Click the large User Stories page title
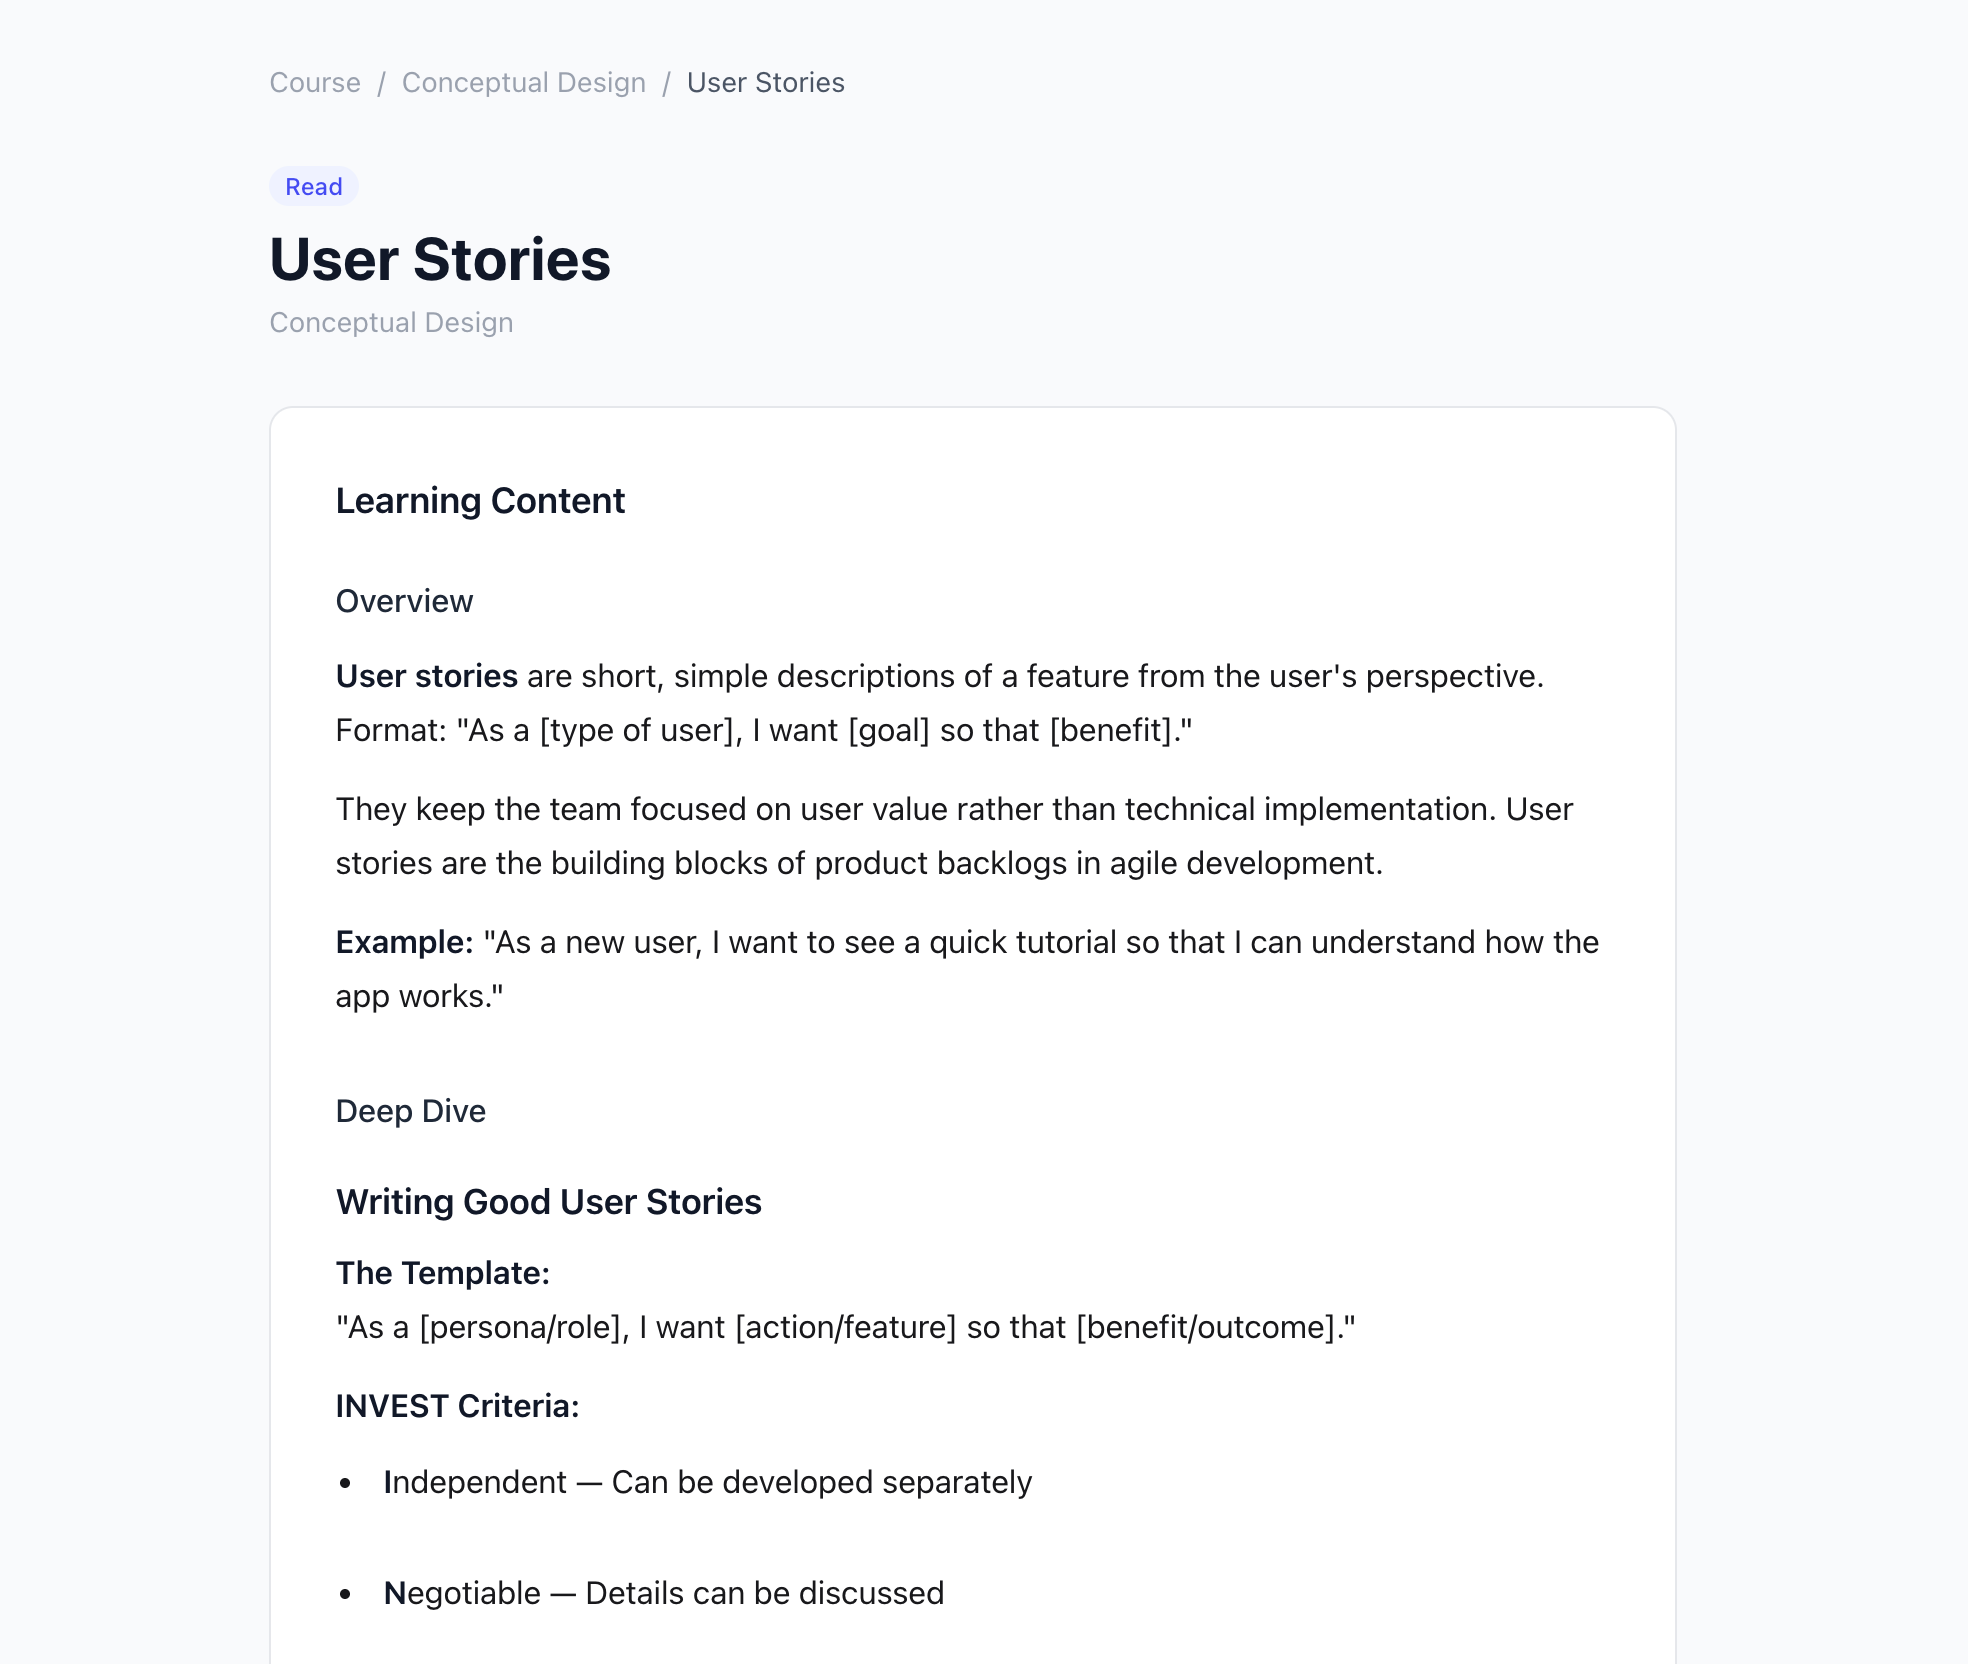Viewport: 1968px width, 1664px height. tap(440, 260)
